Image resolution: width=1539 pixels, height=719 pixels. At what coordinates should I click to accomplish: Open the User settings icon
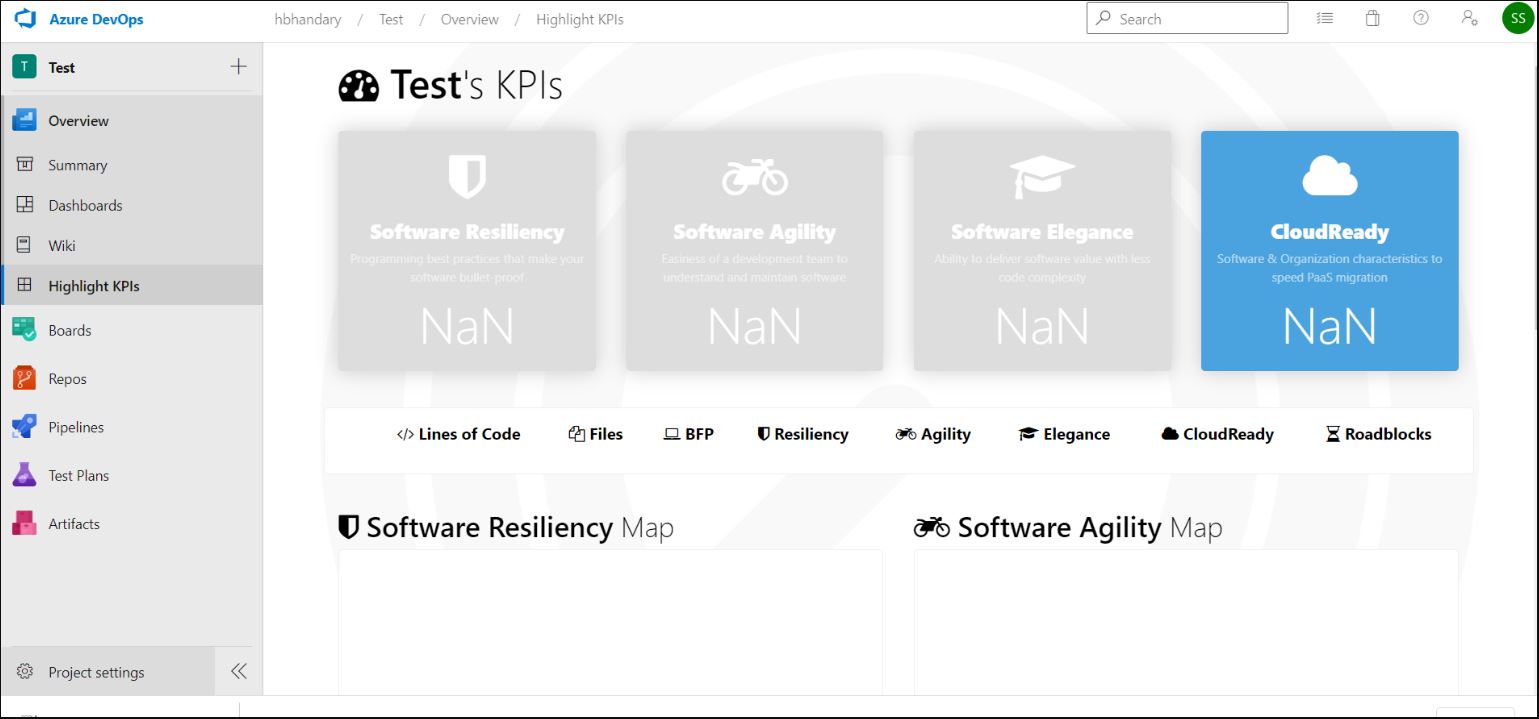click(1469, 18)
